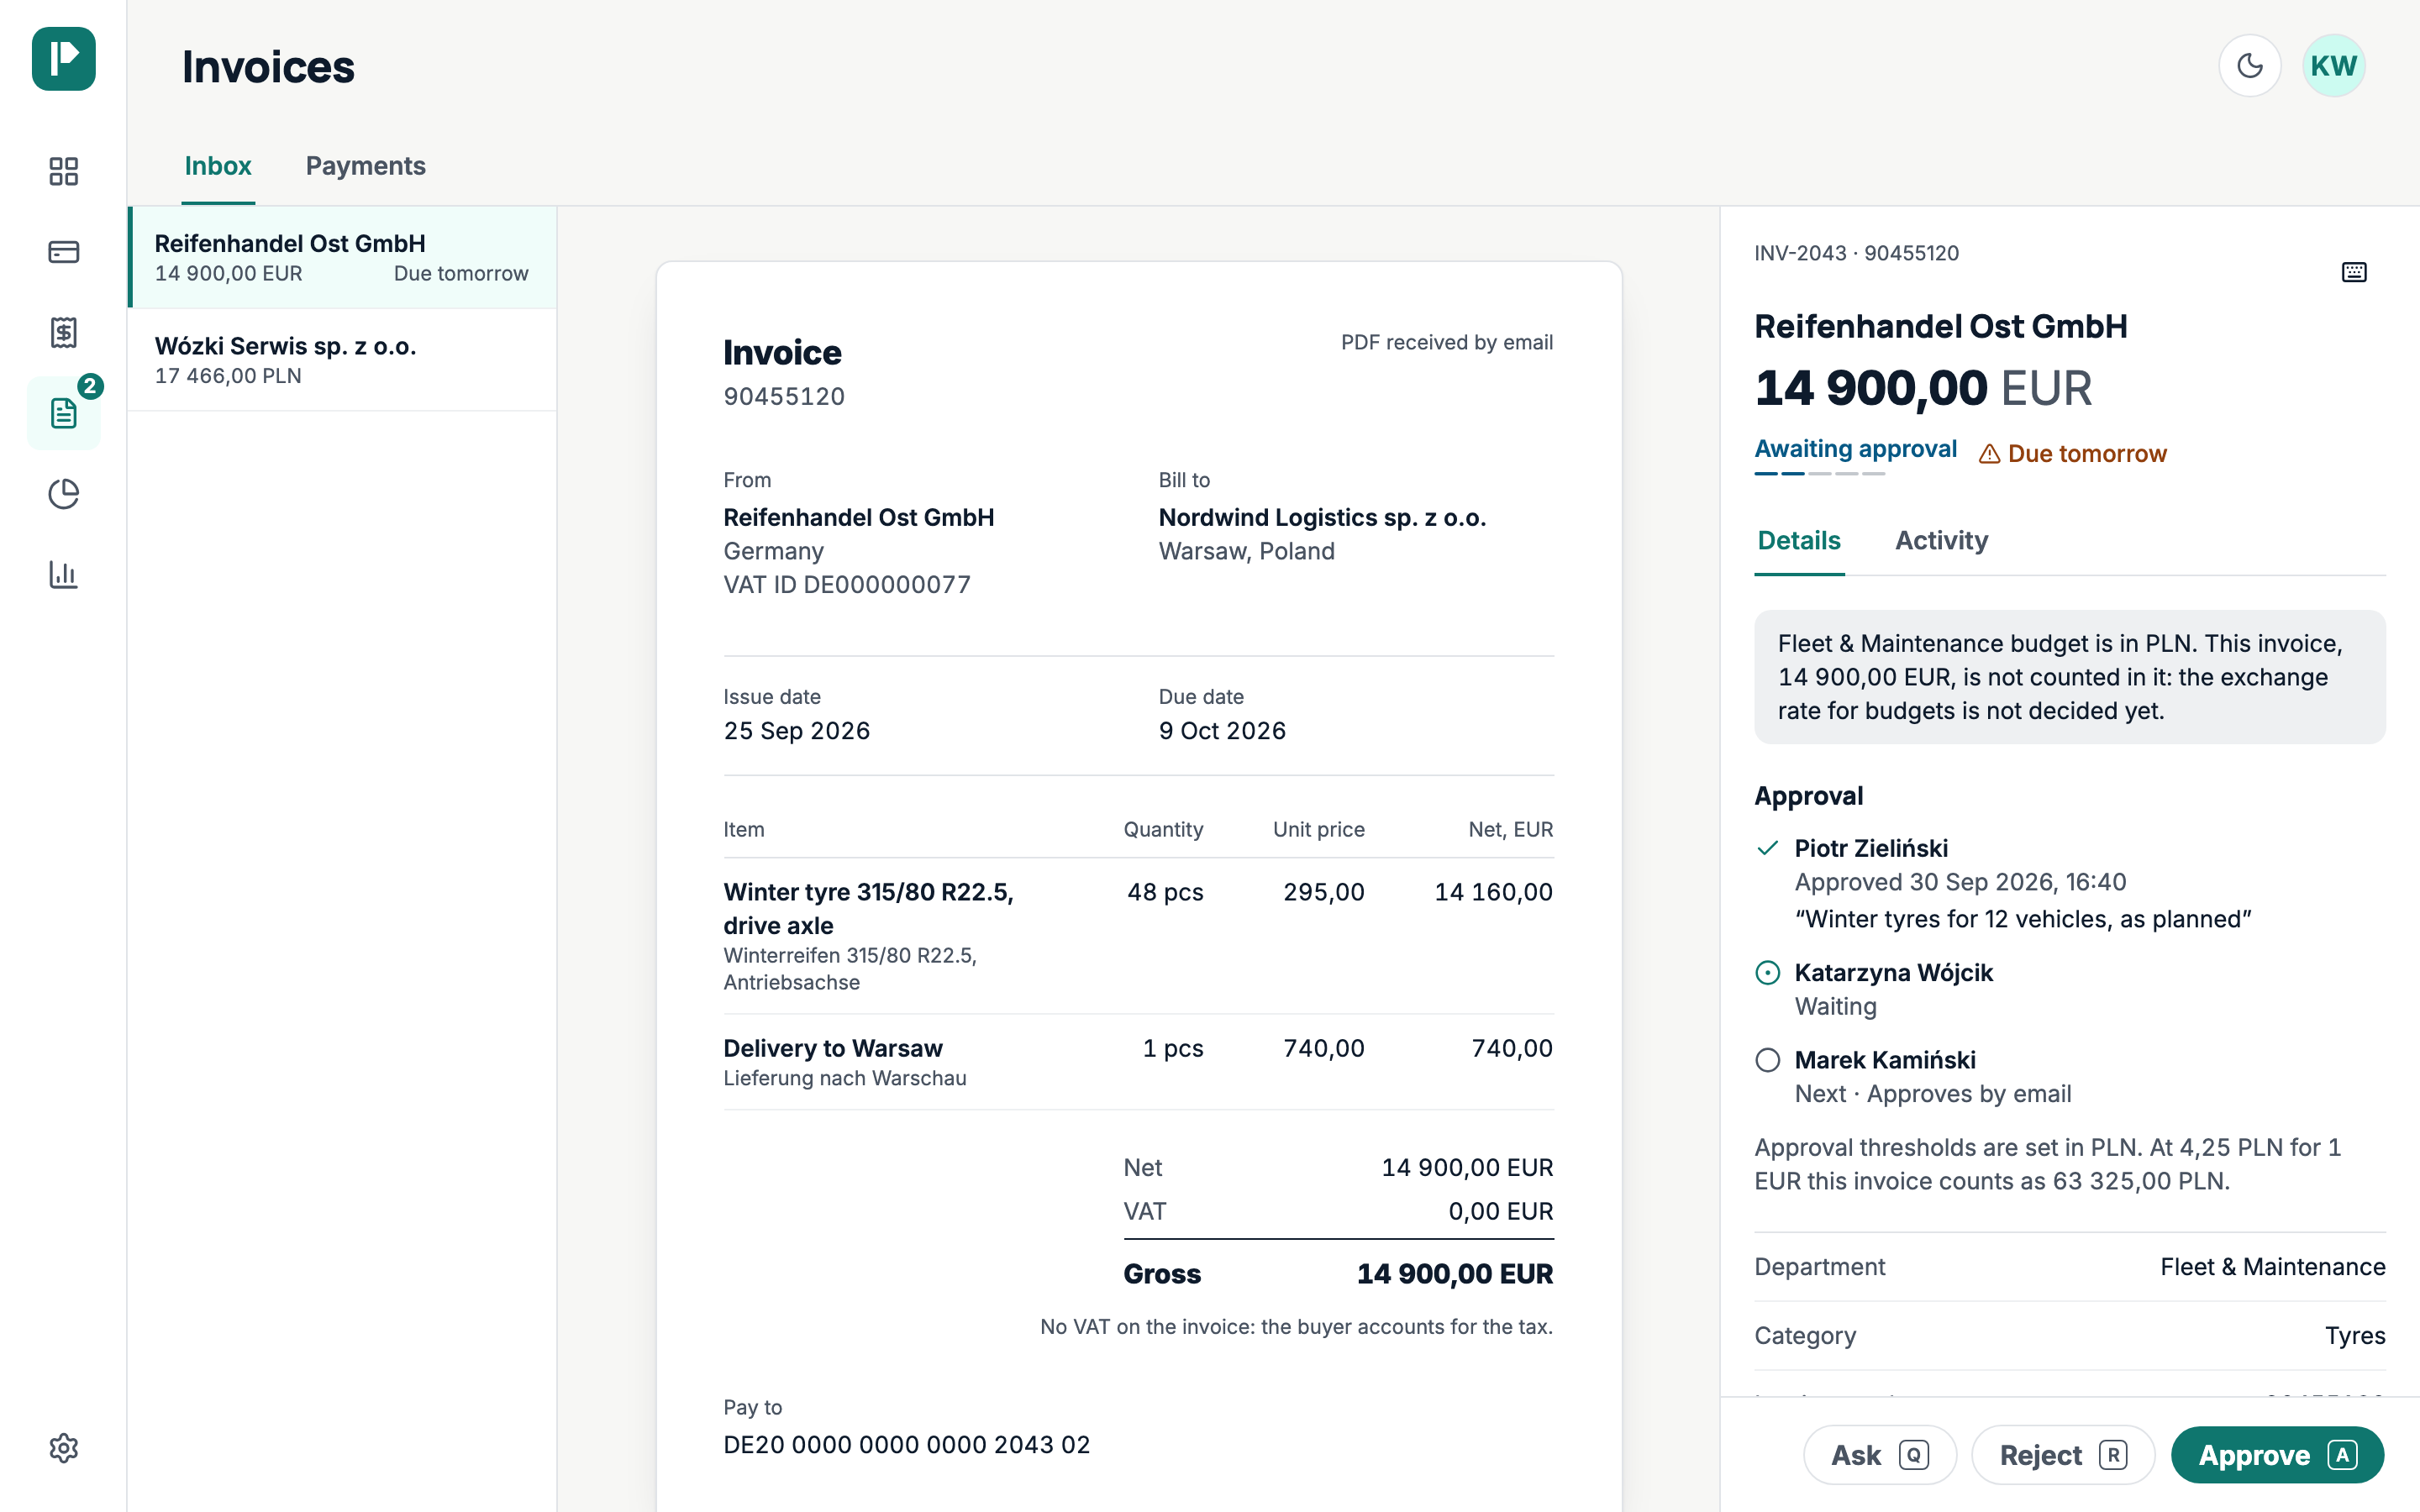Open the invoices document icon with badge
The height and width of the screenshot is (1512, 2420).
tap(64, 412)
